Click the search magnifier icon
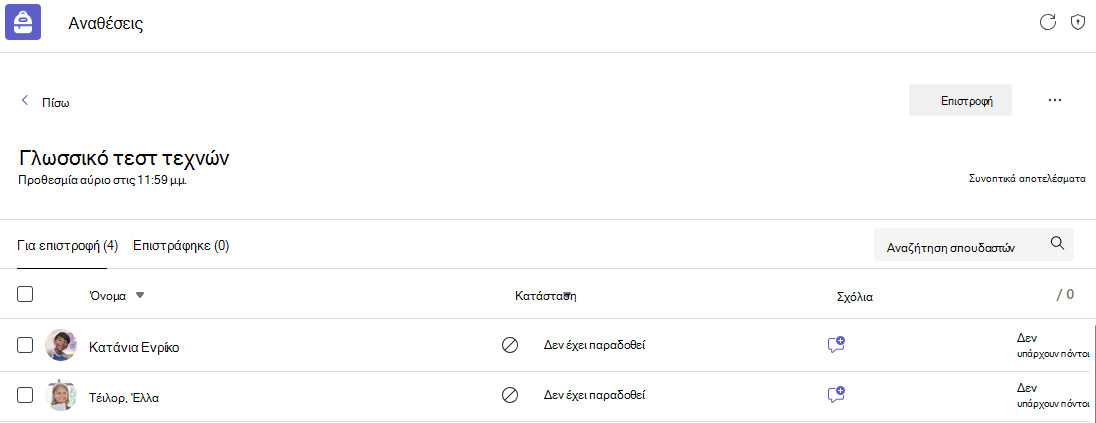Screen dimensions: 1096x423 point(1058,243)
